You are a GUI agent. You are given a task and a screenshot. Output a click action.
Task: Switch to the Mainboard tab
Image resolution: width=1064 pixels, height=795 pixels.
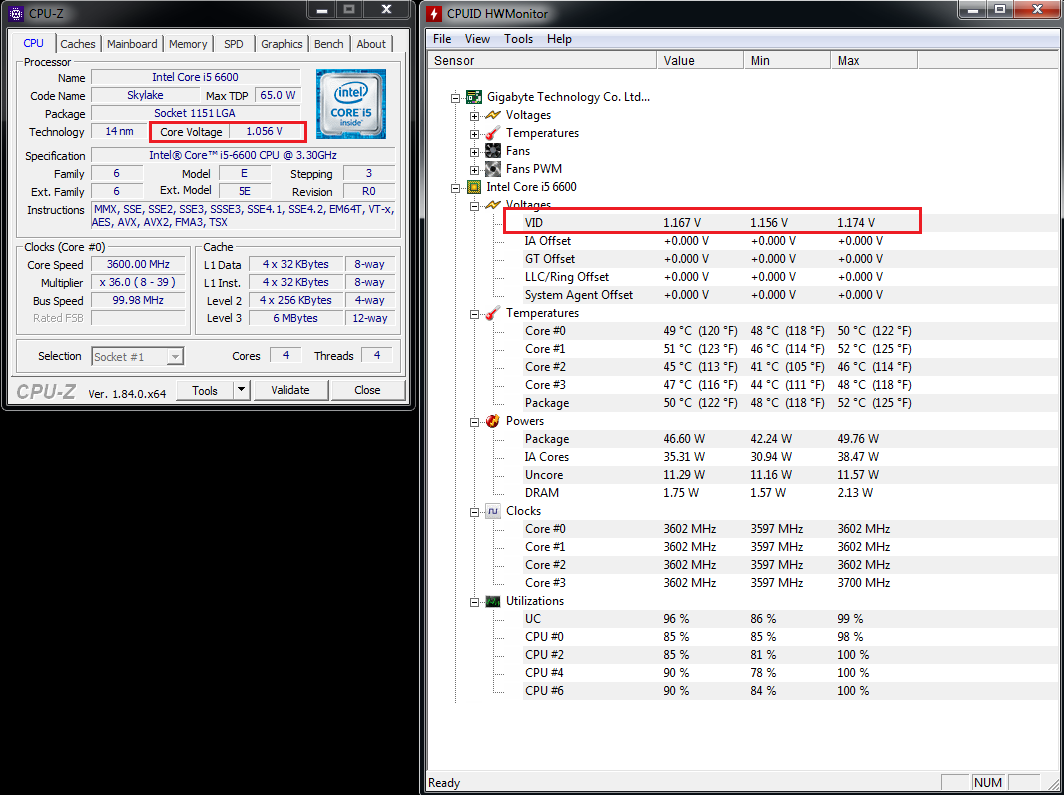pos(132,44)
